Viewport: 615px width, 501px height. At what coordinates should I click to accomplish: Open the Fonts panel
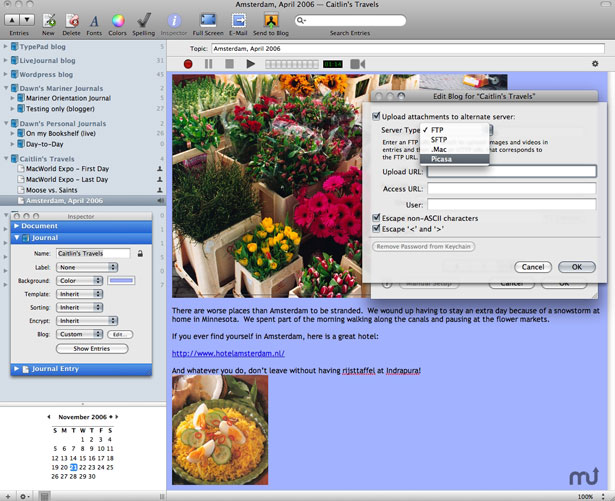tap(94, 21)
